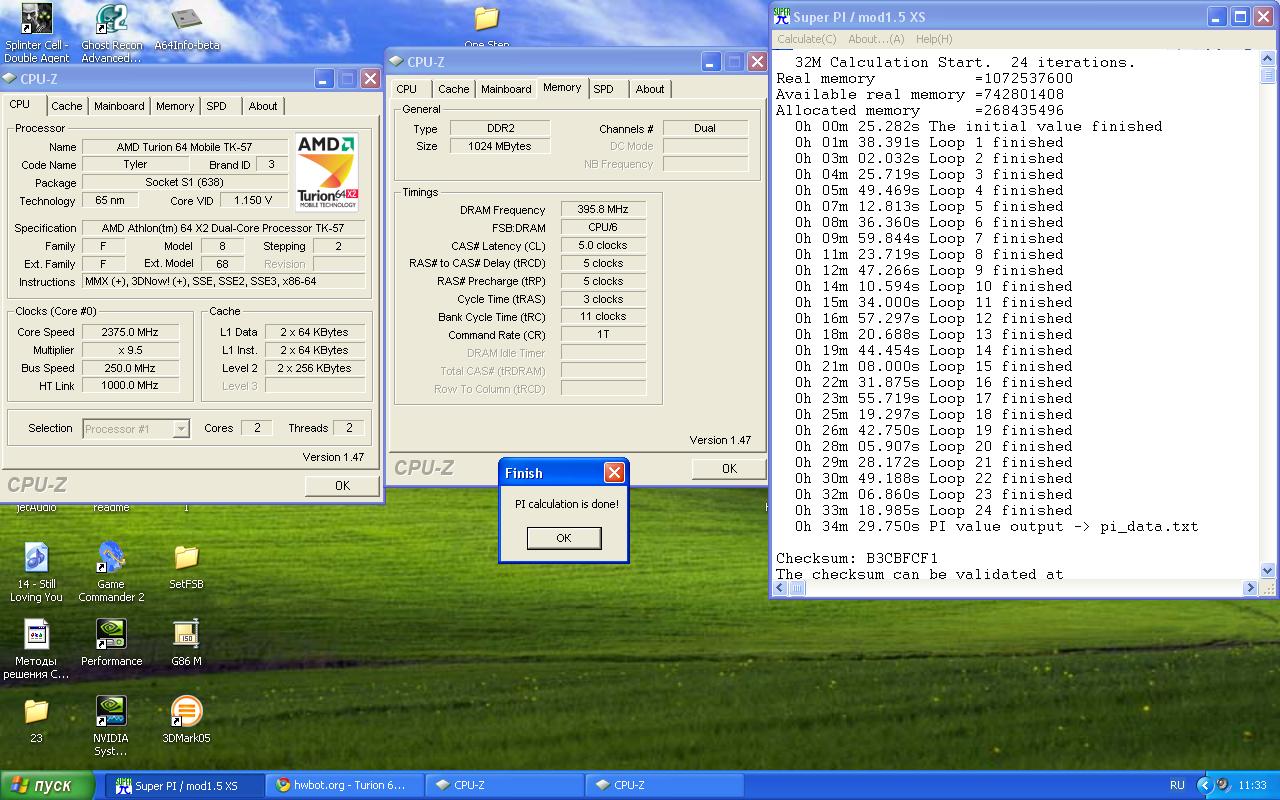Viewport: 1280px width, 800px height.
Task: Click the DRAM Frequency 395.8 MHz field
Action: [603, 210]
